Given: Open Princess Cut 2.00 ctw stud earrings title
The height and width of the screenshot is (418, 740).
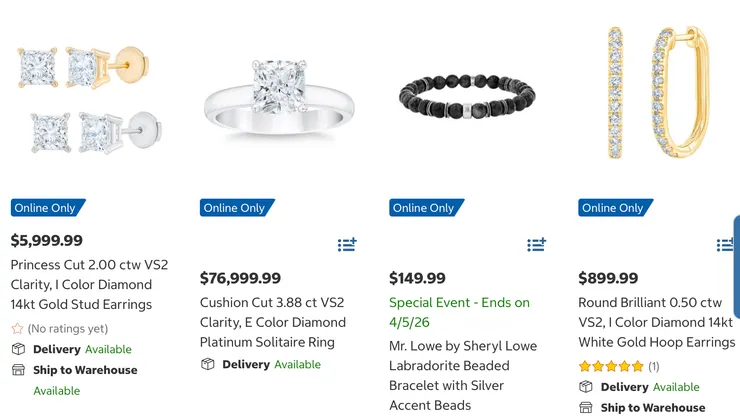Looking at the screenshot, I should (89, 284).
